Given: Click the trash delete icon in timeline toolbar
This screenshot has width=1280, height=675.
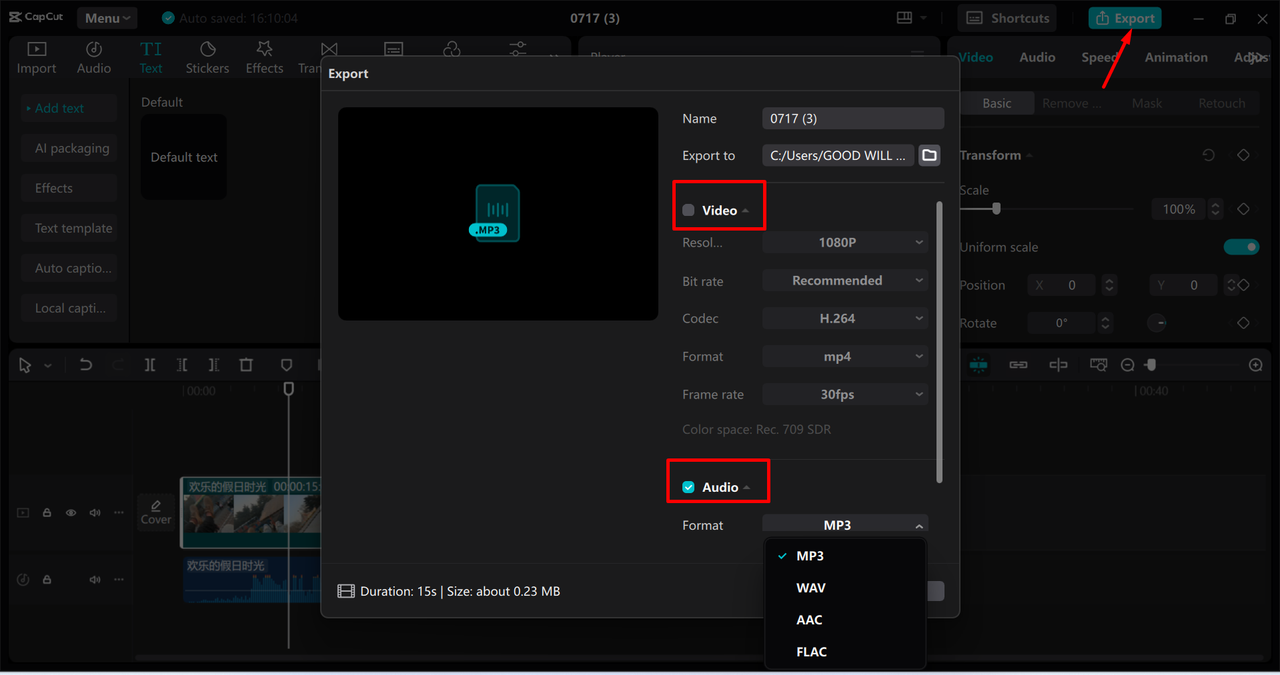Looking at the screenshot, I should (246, 365).
